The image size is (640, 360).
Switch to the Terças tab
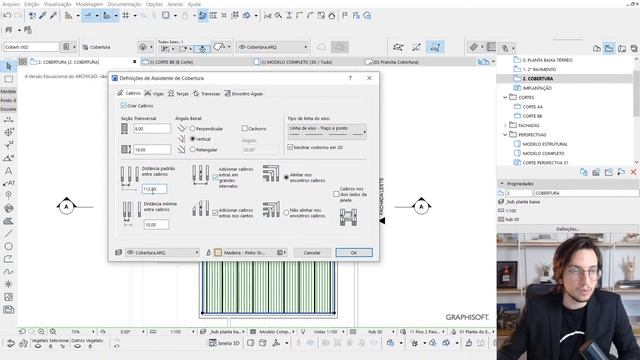(178, 93)
